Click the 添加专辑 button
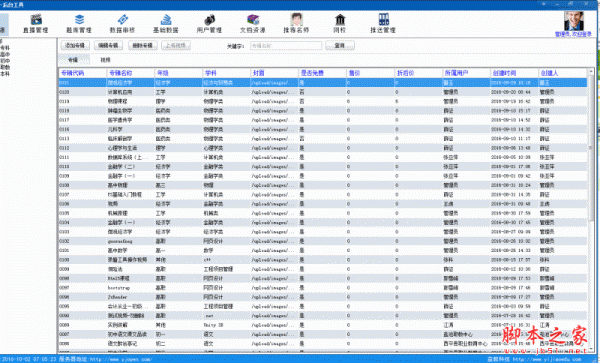600x363 pixels. [x=75, y=46]
